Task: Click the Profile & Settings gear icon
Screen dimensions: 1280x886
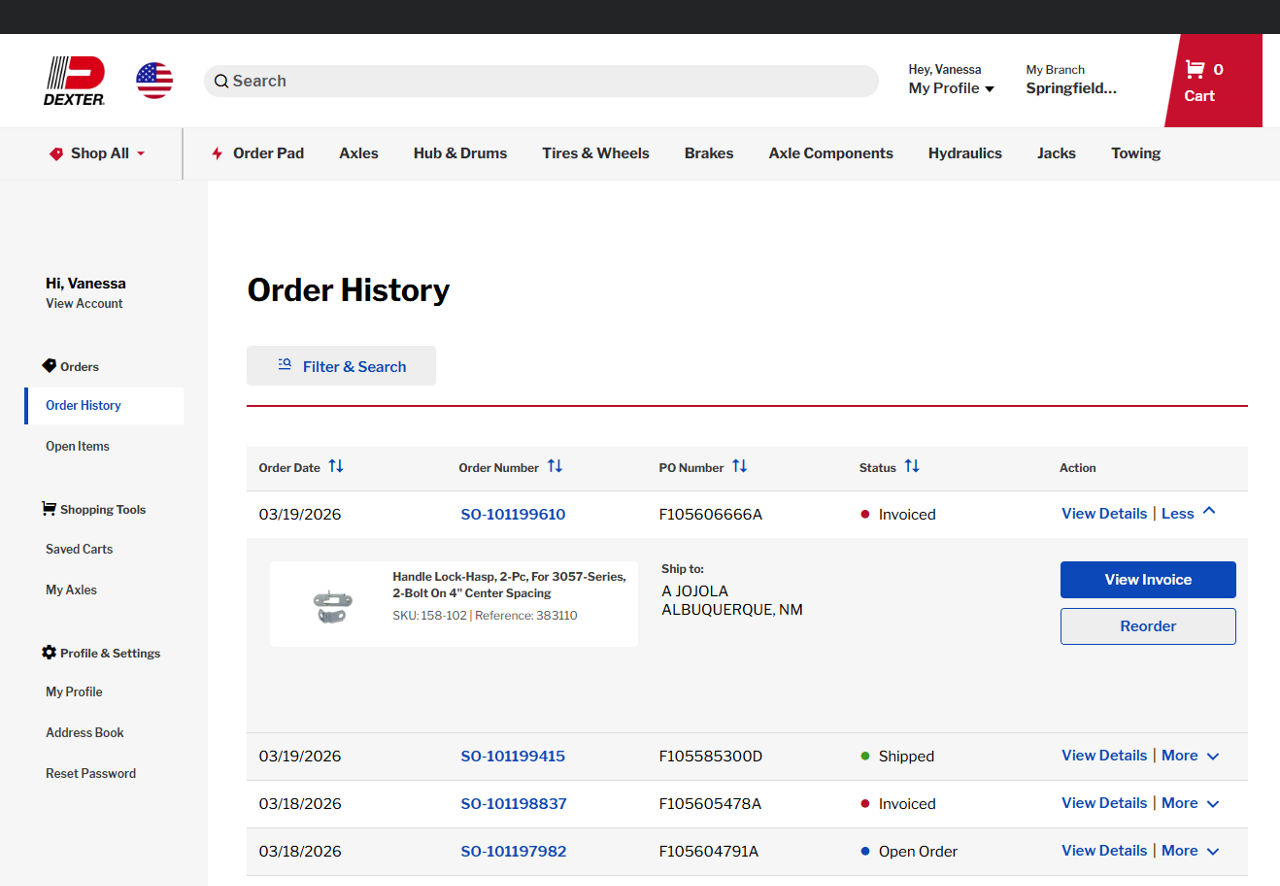Action: point(49,652)
